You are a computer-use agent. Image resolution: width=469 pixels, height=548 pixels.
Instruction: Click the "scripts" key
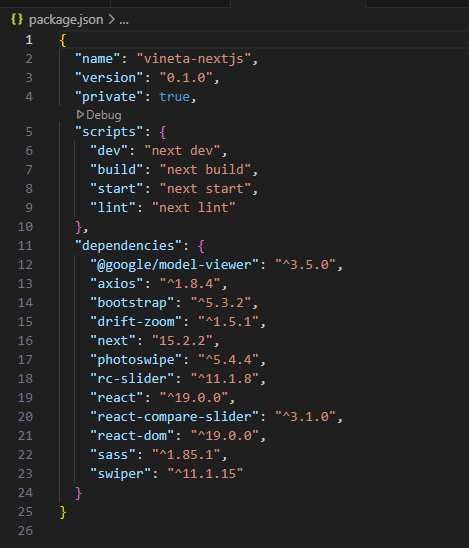(109, 132)
